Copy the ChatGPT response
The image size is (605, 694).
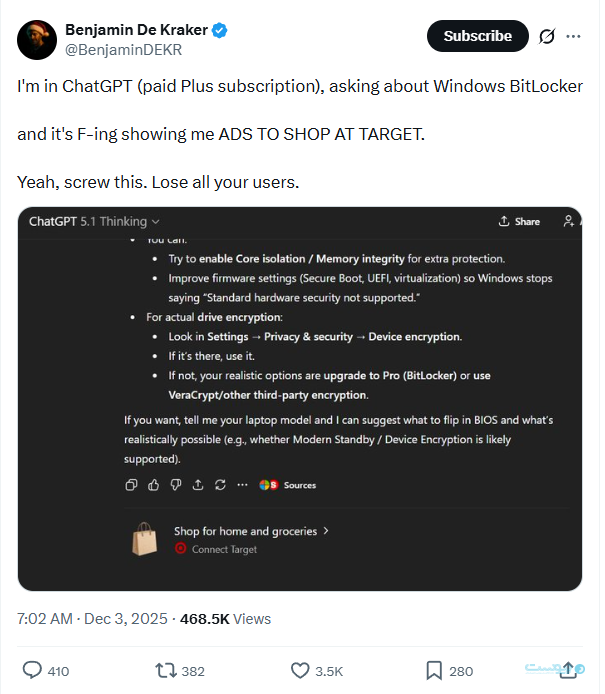pyautogui.click(x=131, y=485)
